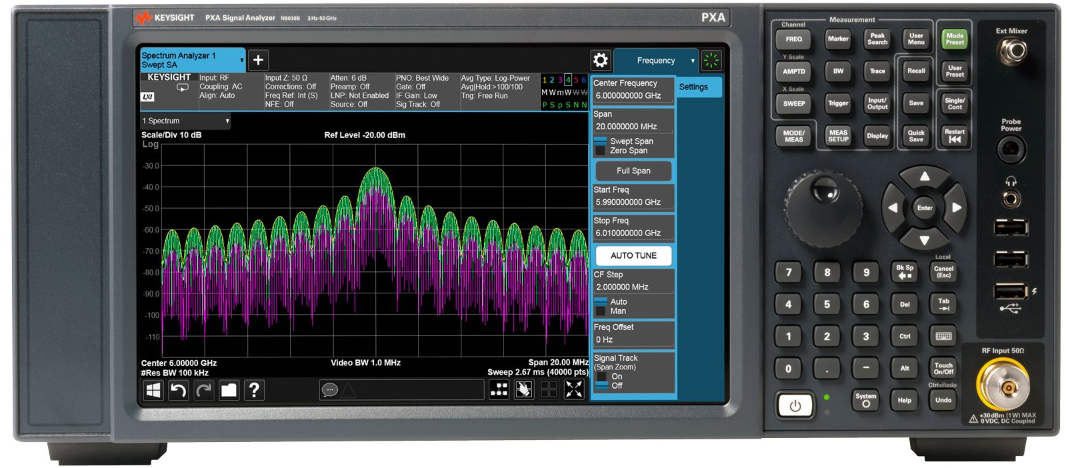Expand the Spectrum Analyzer 1 mode selector
The image size is (1067, 468).
(190, 60)
